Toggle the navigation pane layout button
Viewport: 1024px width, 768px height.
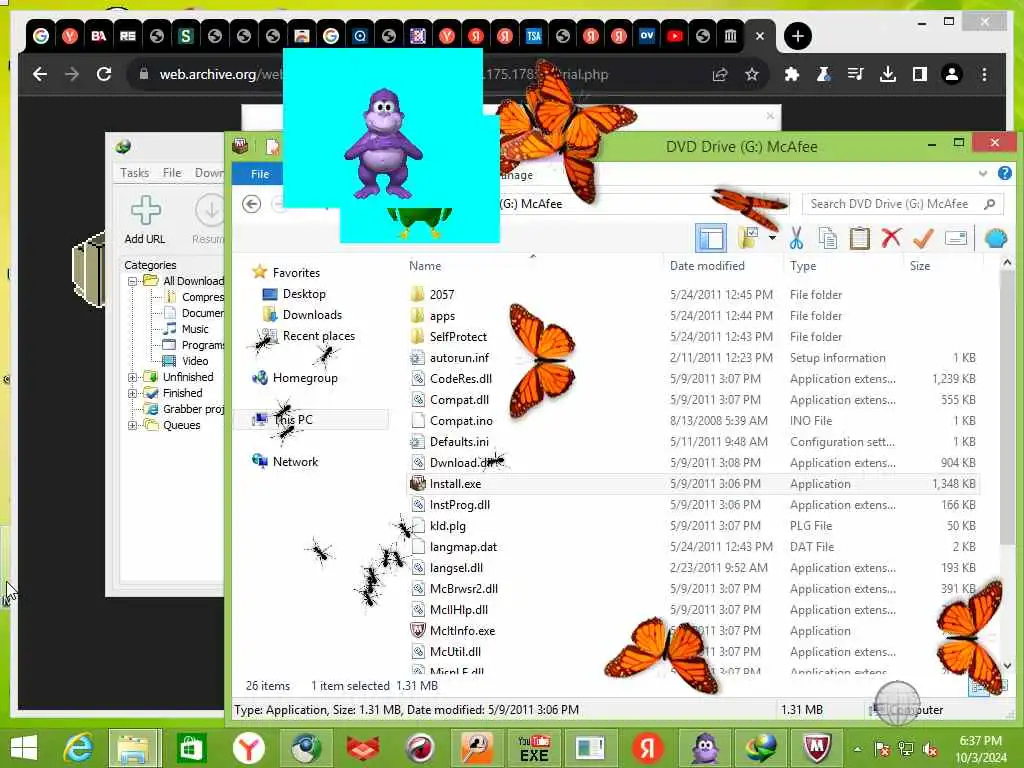tap(711, 238)
